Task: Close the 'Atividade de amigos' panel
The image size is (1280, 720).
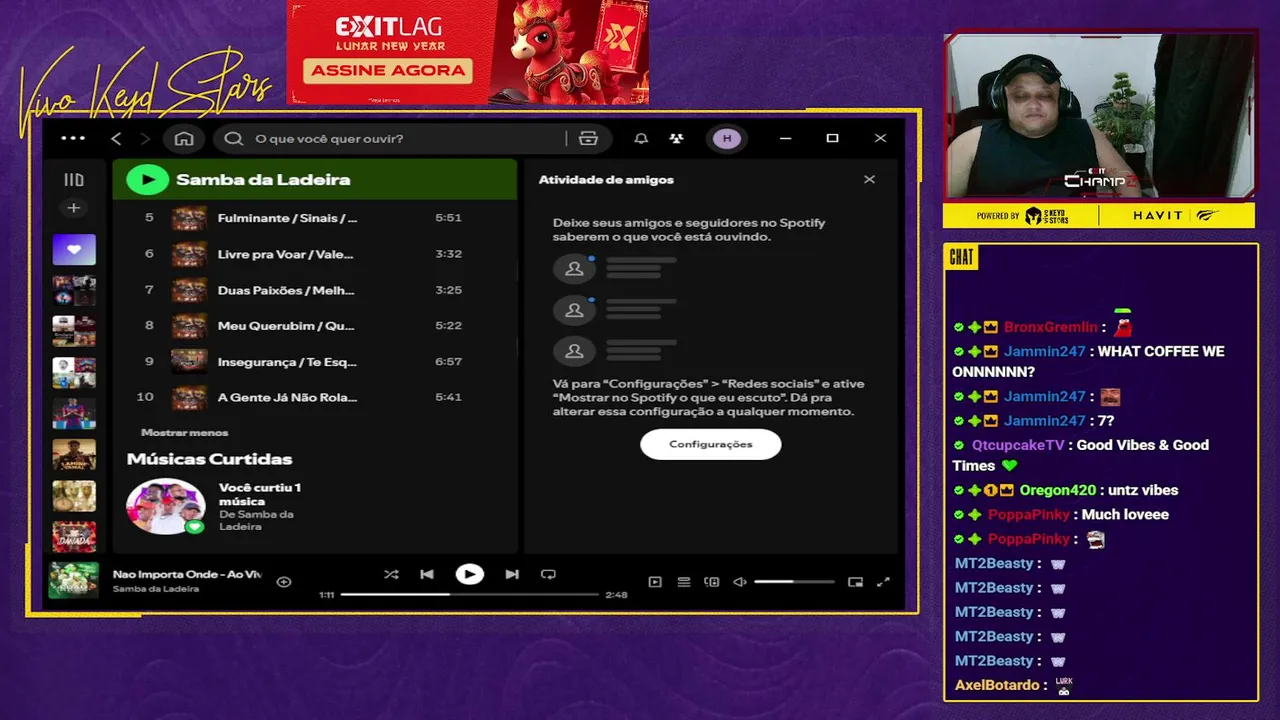Action: [x=869, y=180]
